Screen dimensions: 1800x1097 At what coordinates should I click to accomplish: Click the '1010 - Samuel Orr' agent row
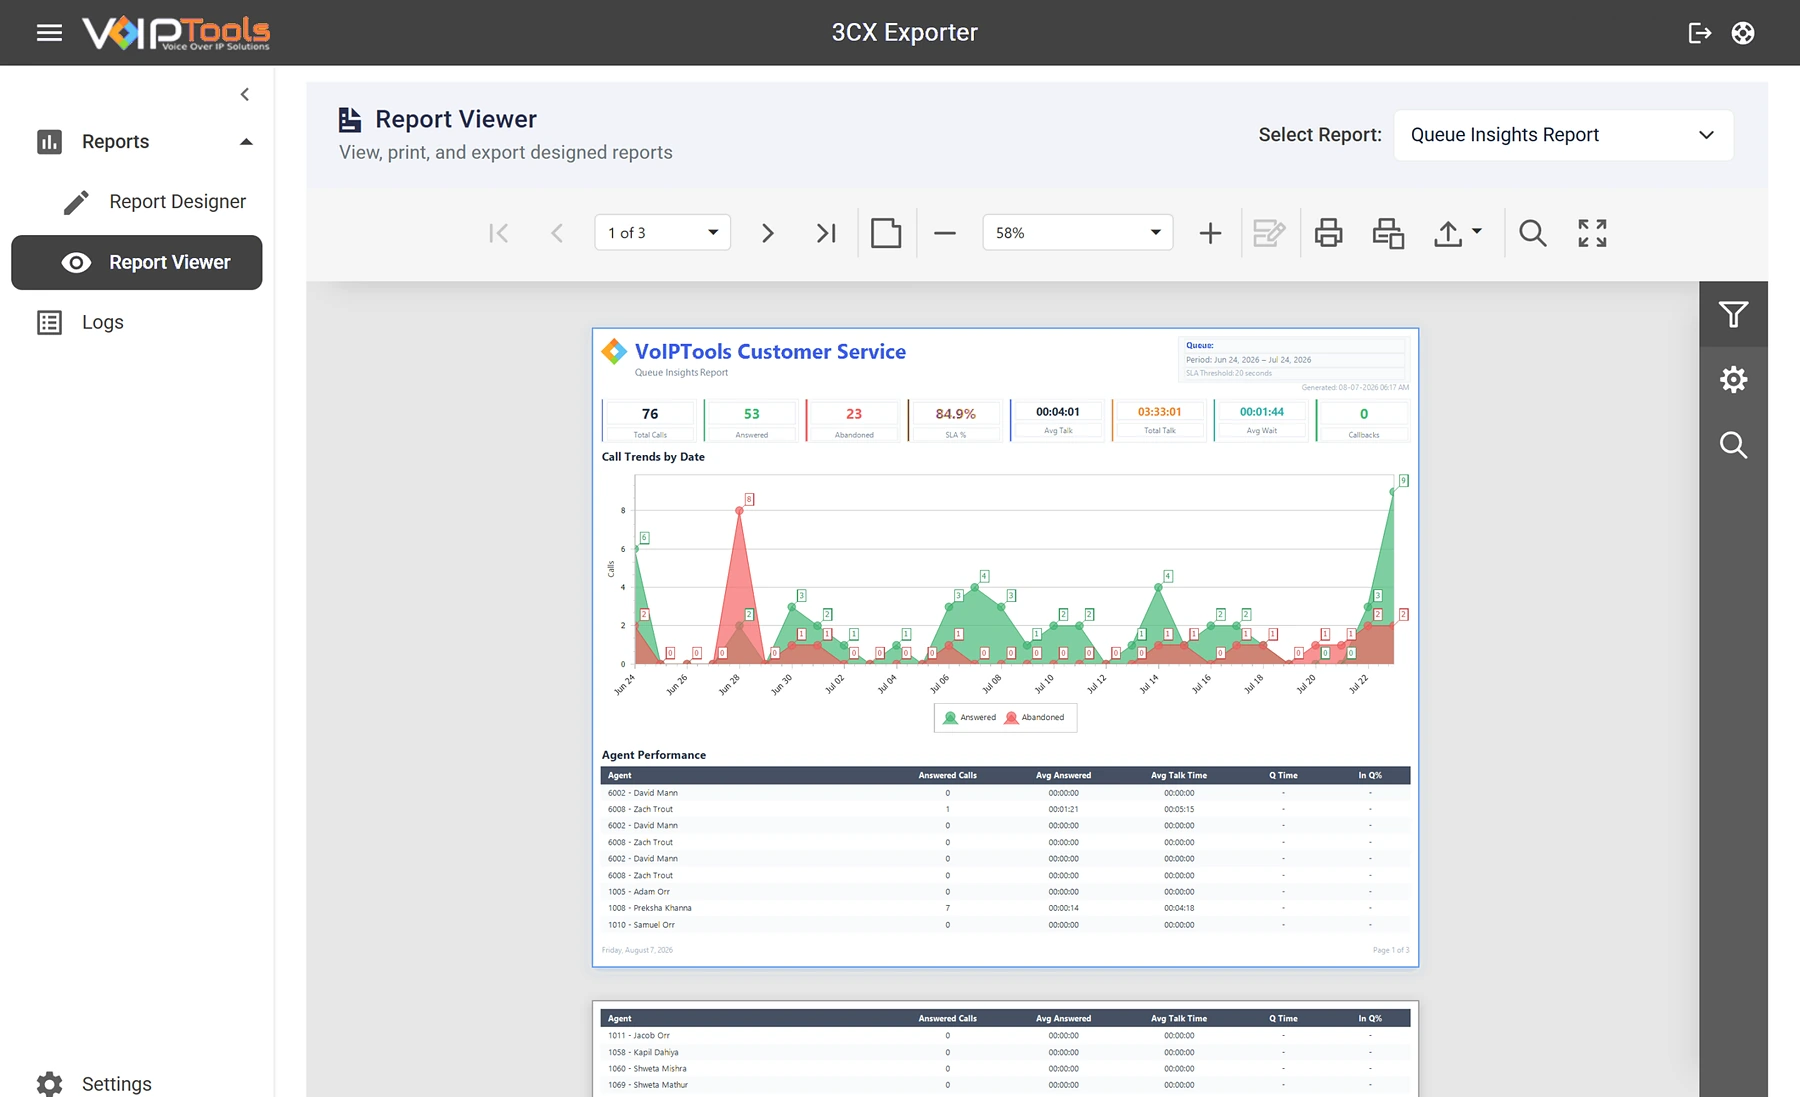(1005, 925)
